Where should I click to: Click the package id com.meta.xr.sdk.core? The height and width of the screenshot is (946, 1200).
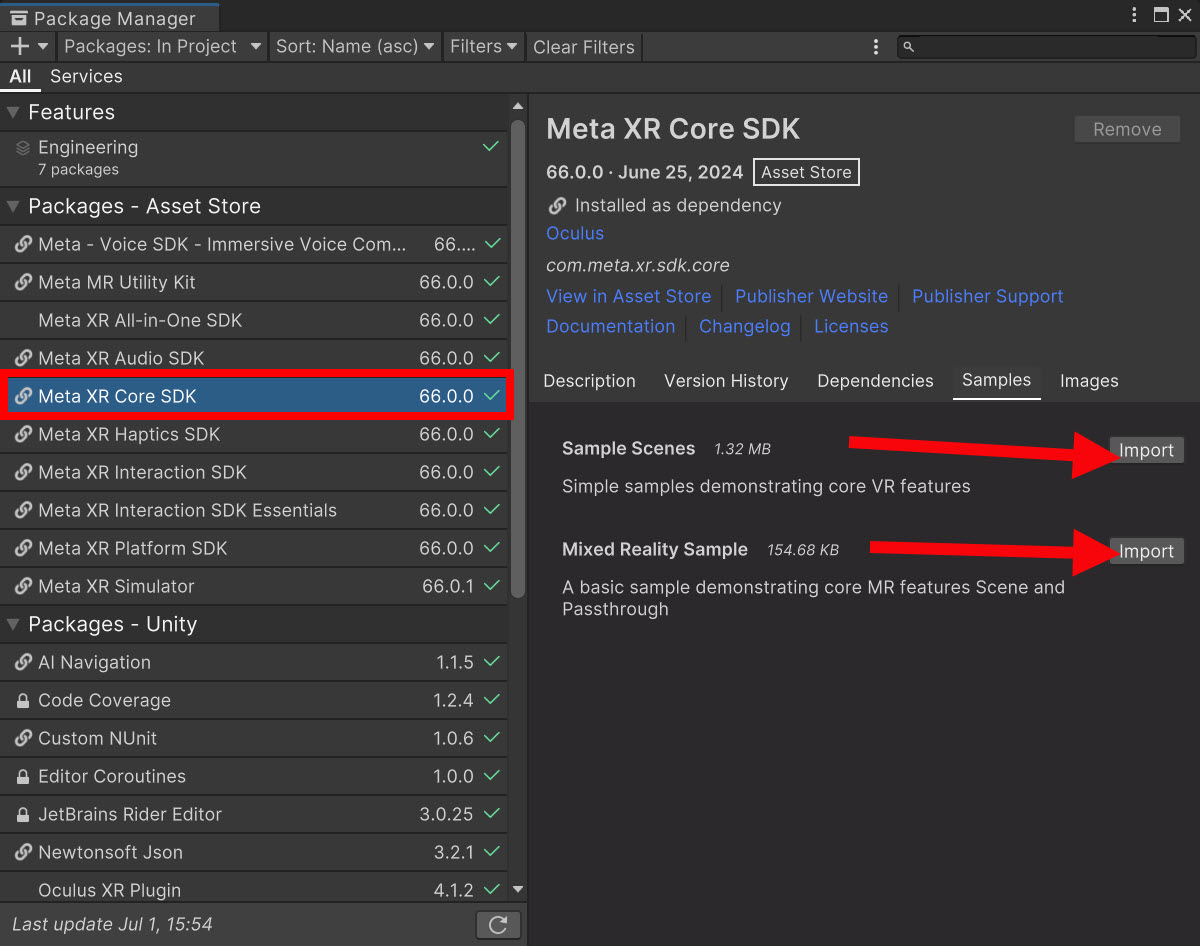pyautogui.click(x=638, y=265)
